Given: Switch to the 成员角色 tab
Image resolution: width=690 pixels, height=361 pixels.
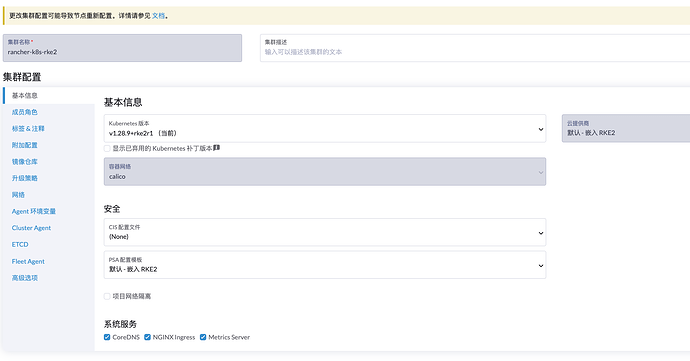Looking at the screenshot, I should click(25, 112).
